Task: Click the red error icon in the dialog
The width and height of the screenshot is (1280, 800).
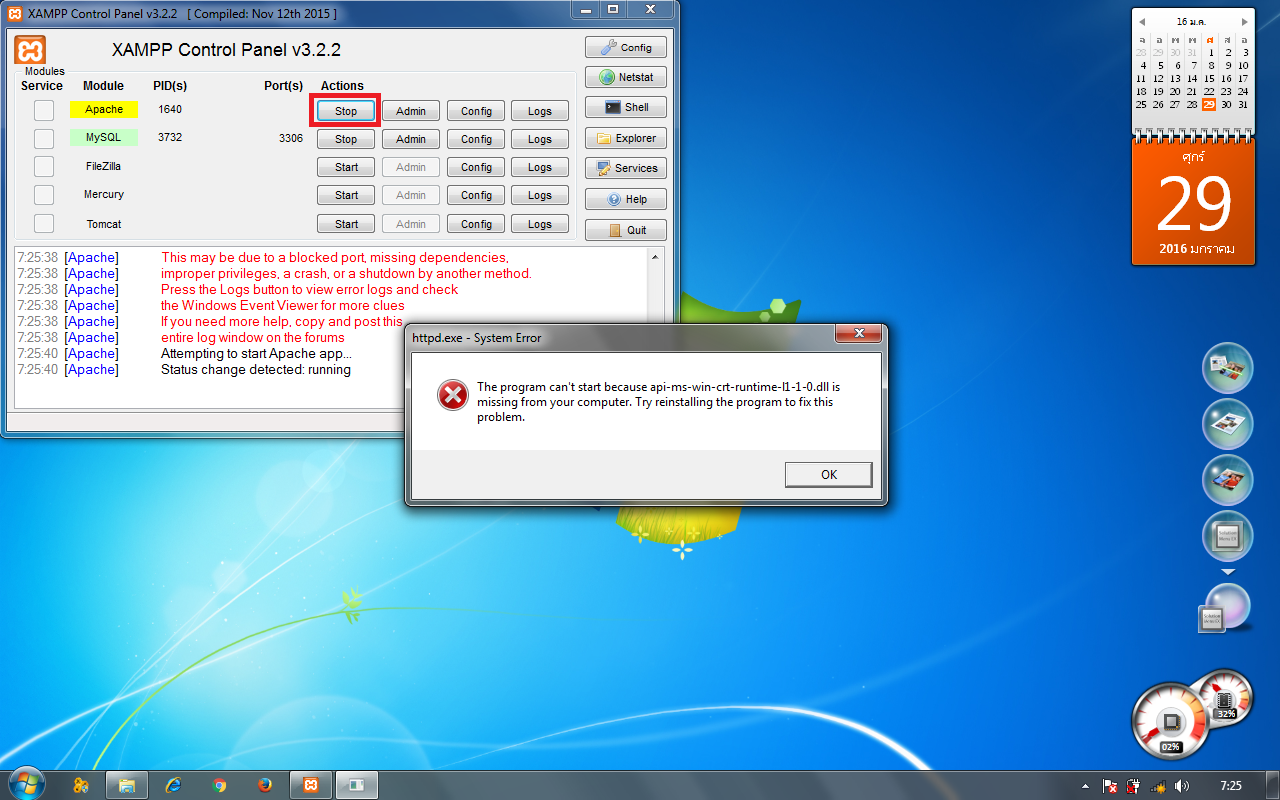Action: 452,396
